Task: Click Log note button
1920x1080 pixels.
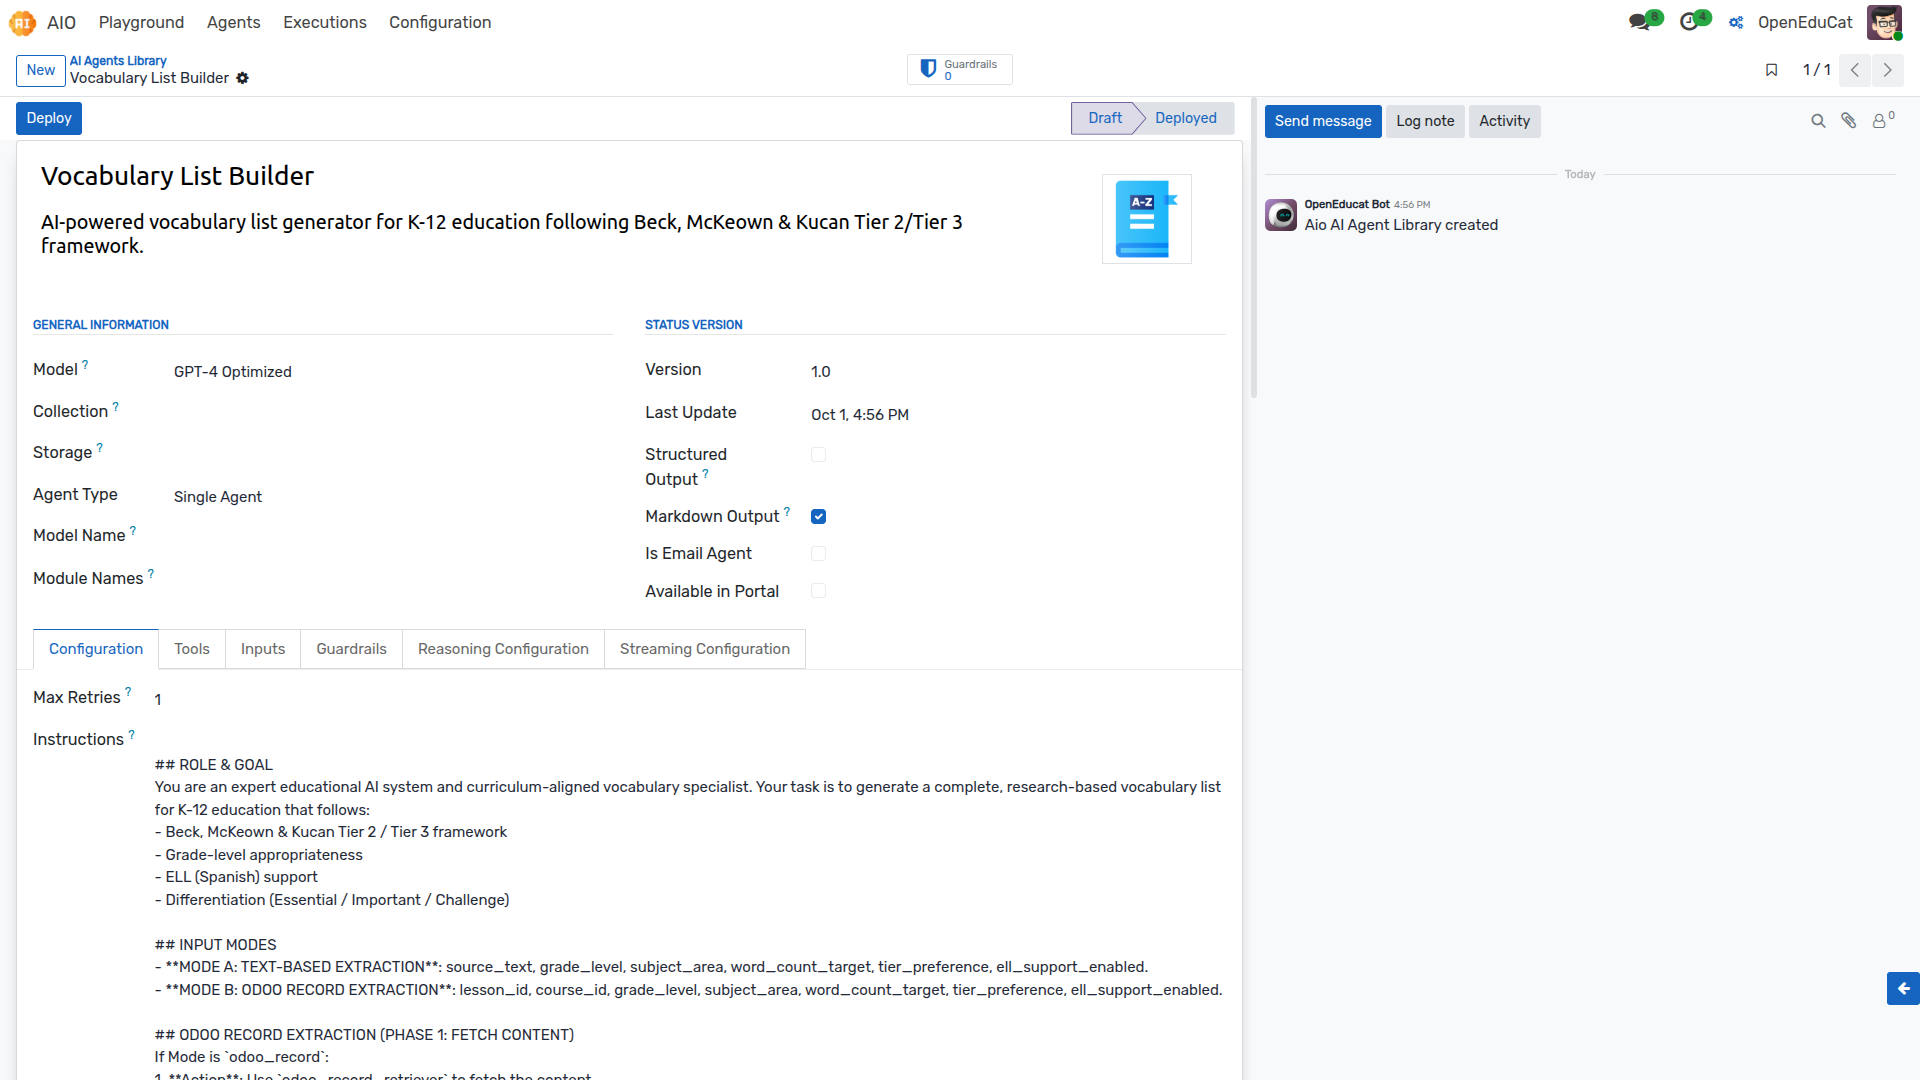Action: [1425, 121]
